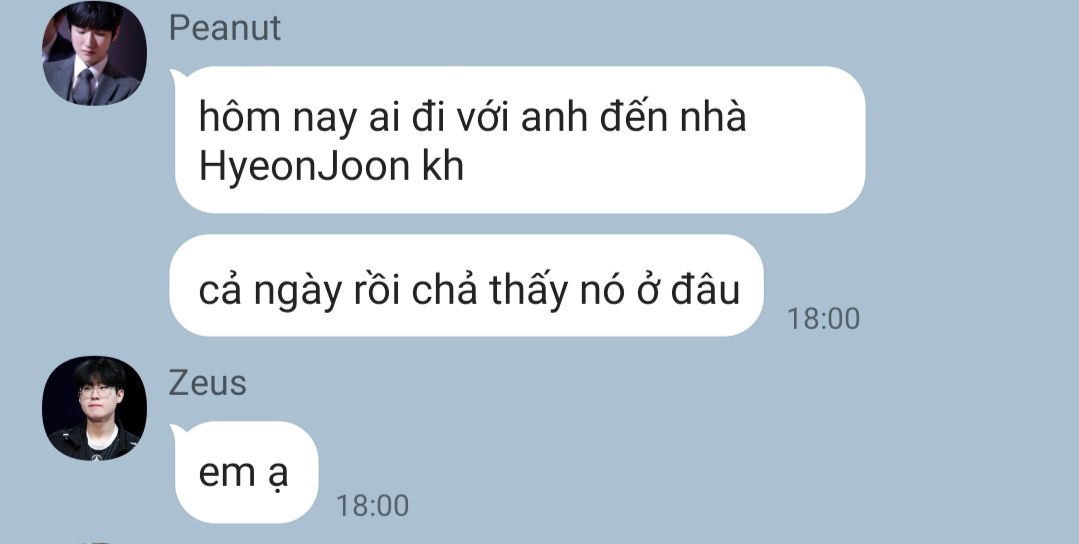
Task: Tap the 18:00 timestamp beside Zeus's reply
Action: click(372, 506)
